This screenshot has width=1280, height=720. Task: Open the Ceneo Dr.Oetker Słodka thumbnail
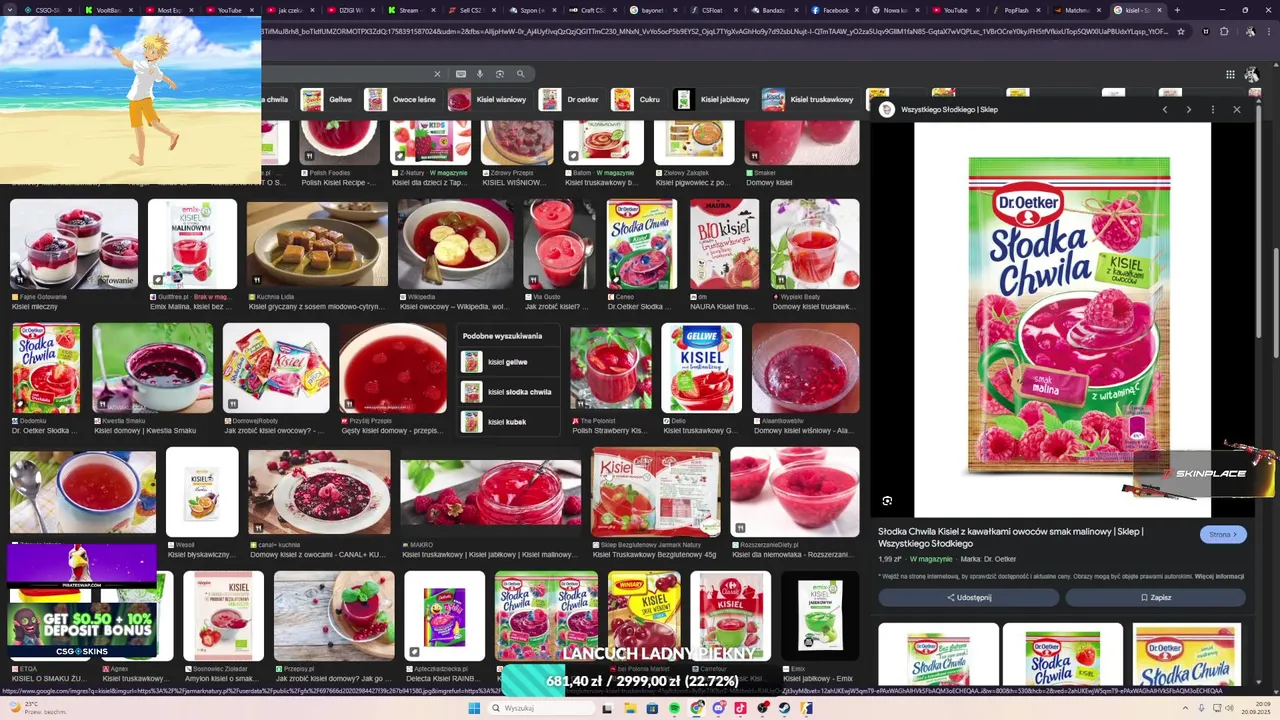pyautogui.click(x=641, y=245)
